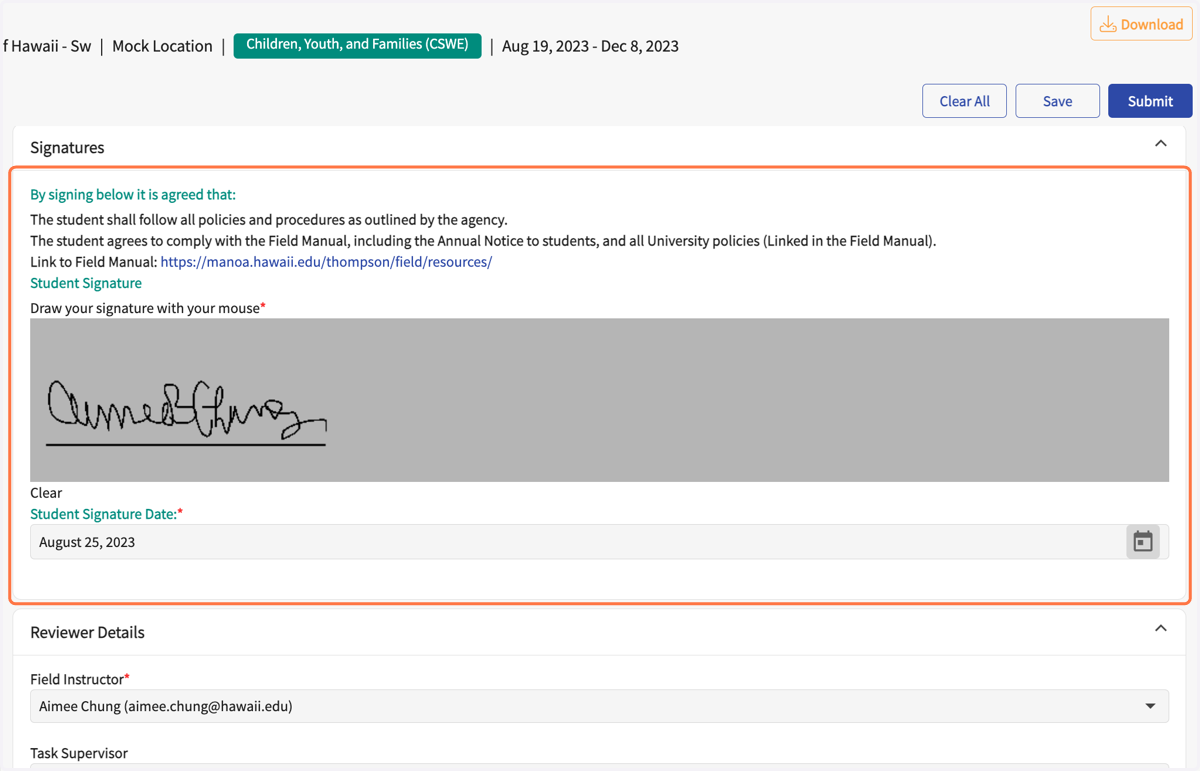Click the 'Student Signature' label
Viewport: 1200px width, 771px height.
(x=86, y=283)
